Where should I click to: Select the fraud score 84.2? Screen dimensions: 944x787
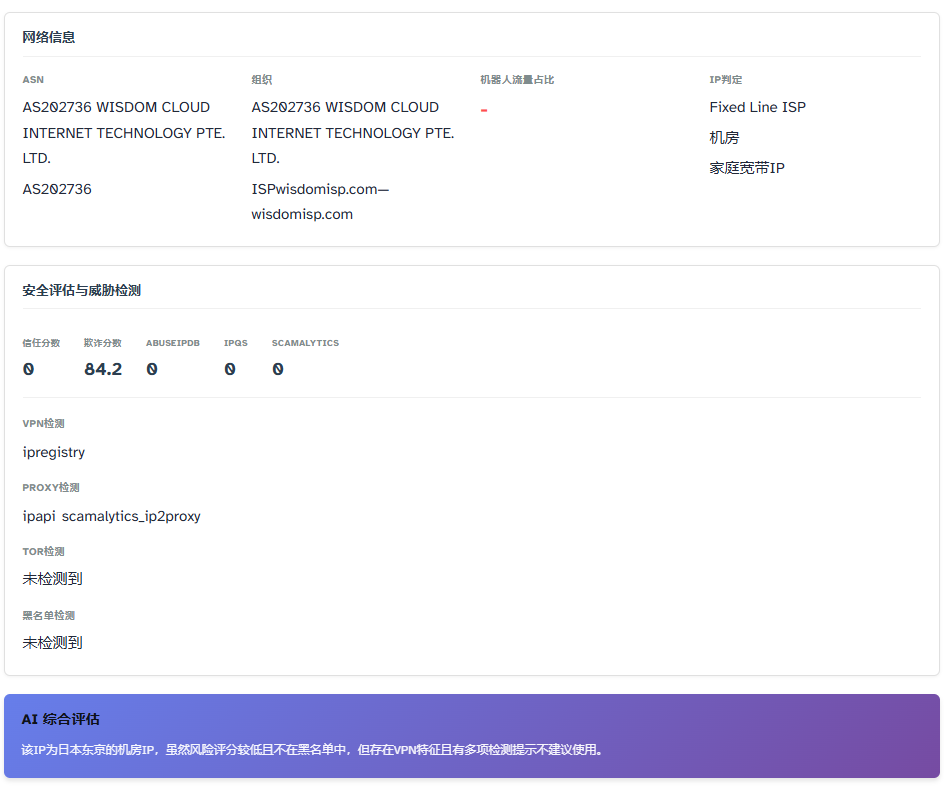click(x=103, y=369)
